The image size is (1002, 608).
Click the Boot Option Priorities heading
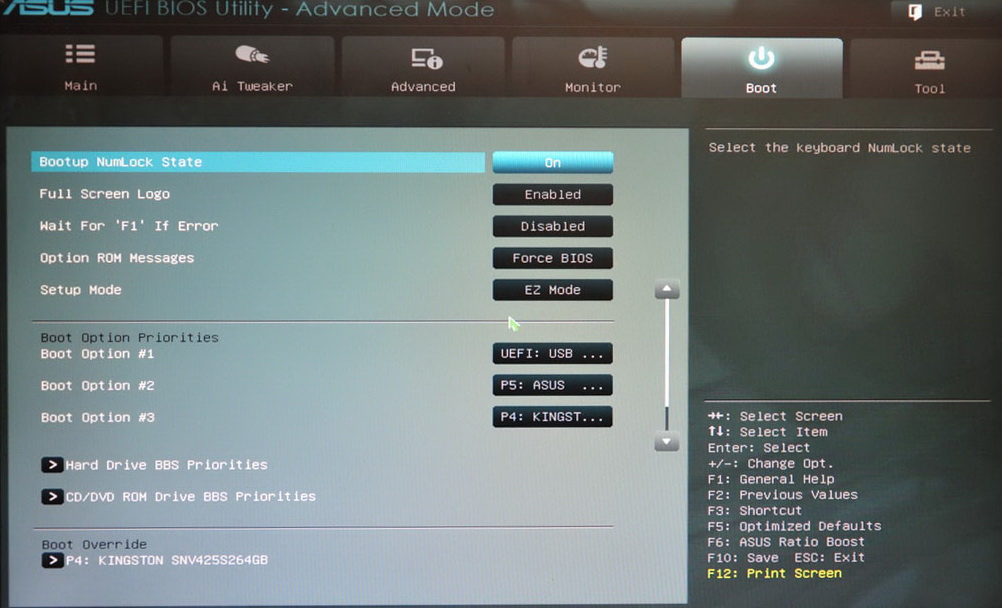[x=129, y=338]
